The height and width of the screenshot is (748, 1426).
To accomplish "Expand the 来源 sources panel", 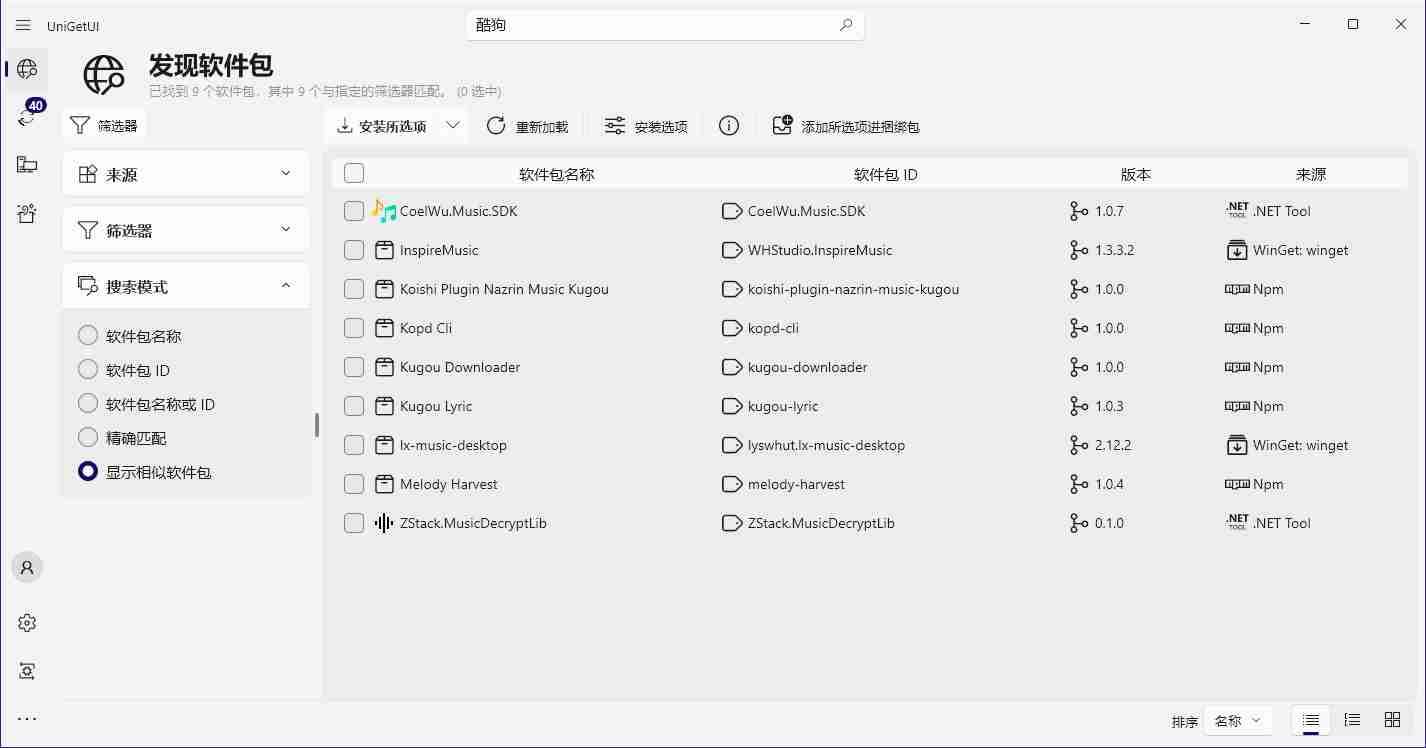I will click(x=186, y=174).
